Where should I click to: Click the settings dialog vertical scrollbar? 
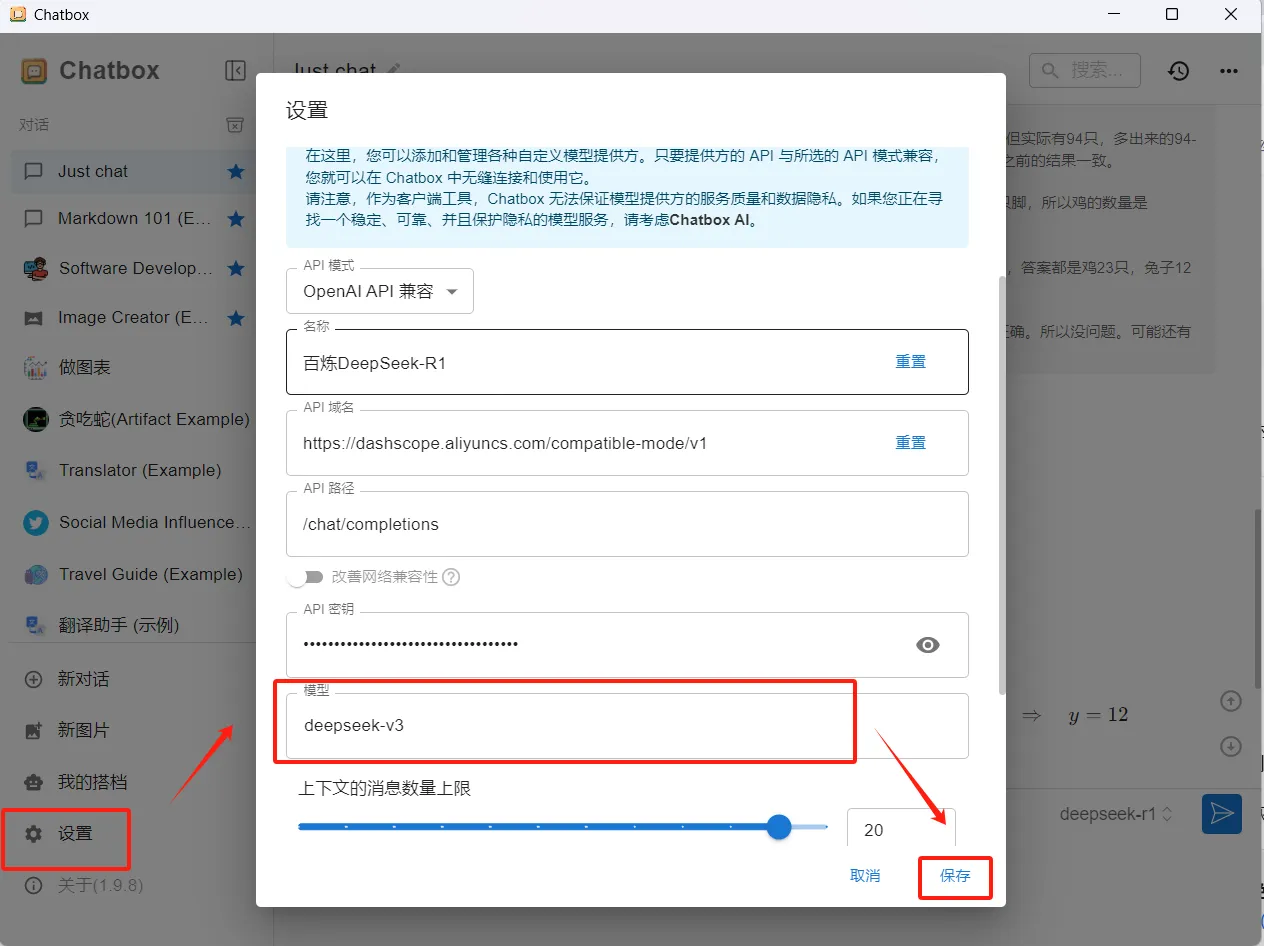coord(1001,483)
